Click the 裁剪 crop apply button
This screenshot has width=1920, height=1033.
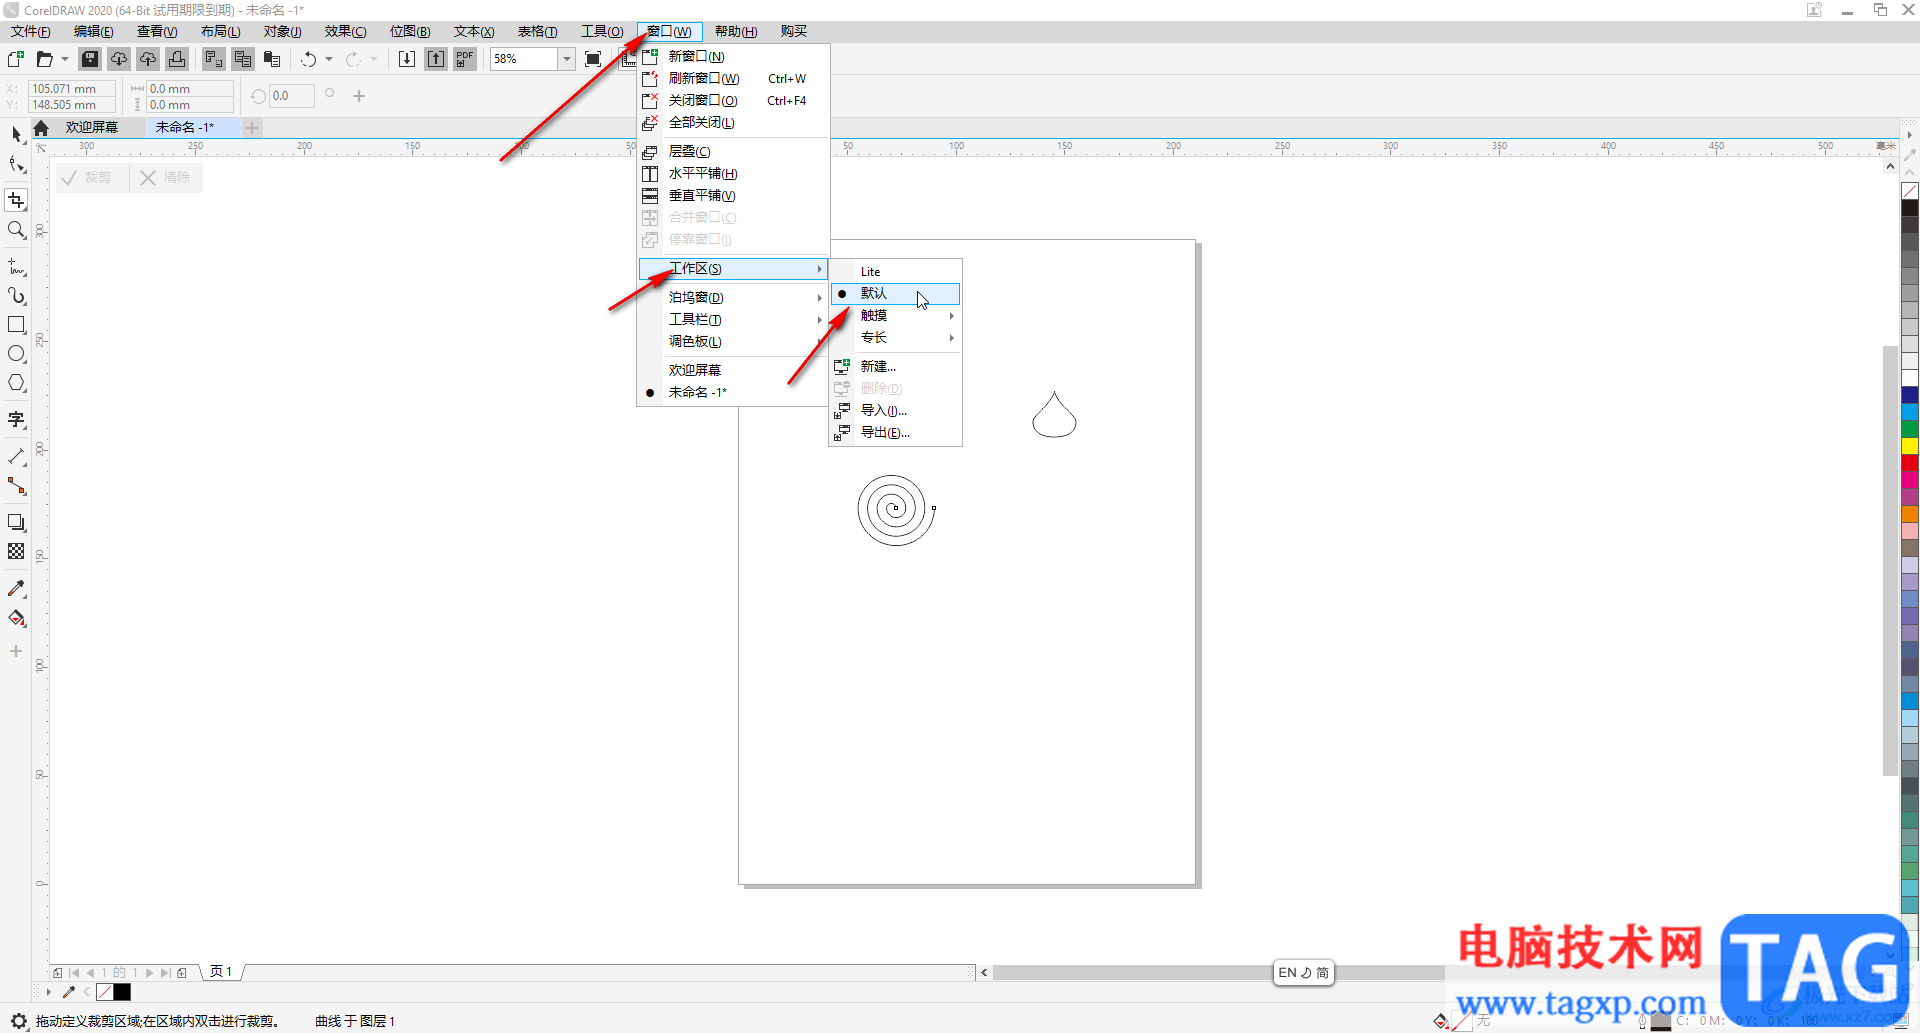point(88,177)
